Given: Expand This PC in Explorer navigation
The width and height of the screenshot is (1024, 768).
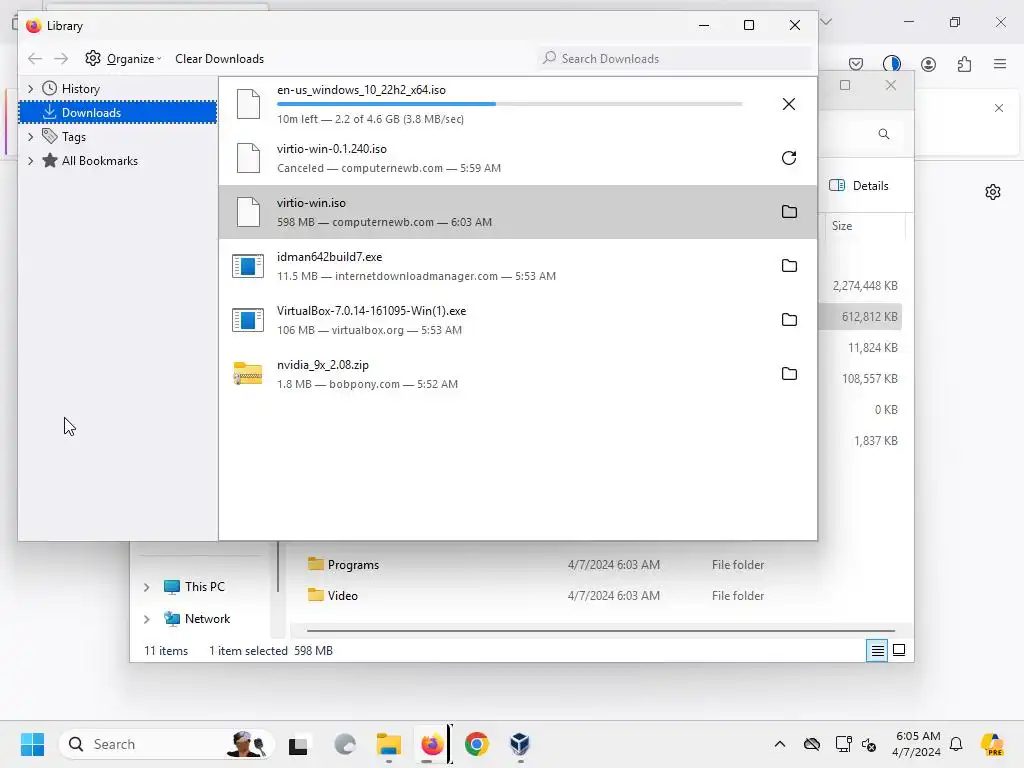Looking at the screenshot, I should (147, 587).
